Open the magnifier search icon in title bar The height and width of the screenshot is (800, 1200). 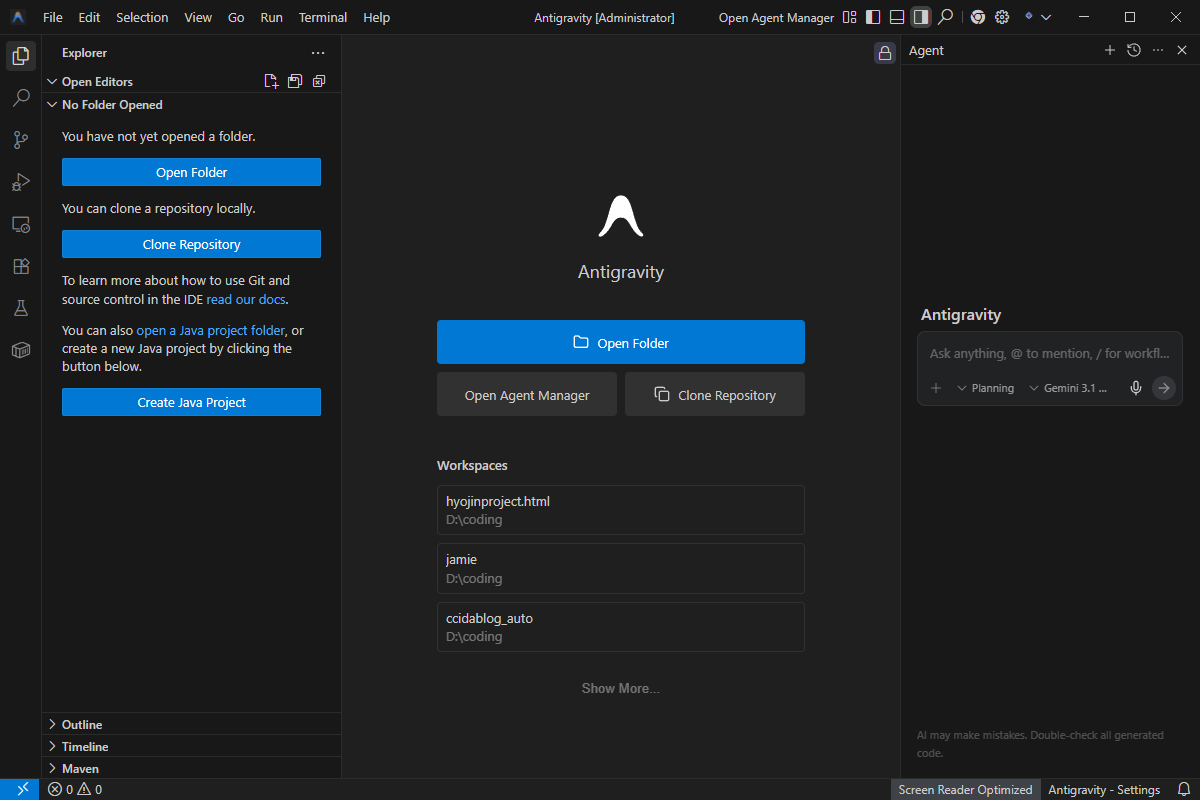click(945, 17)
